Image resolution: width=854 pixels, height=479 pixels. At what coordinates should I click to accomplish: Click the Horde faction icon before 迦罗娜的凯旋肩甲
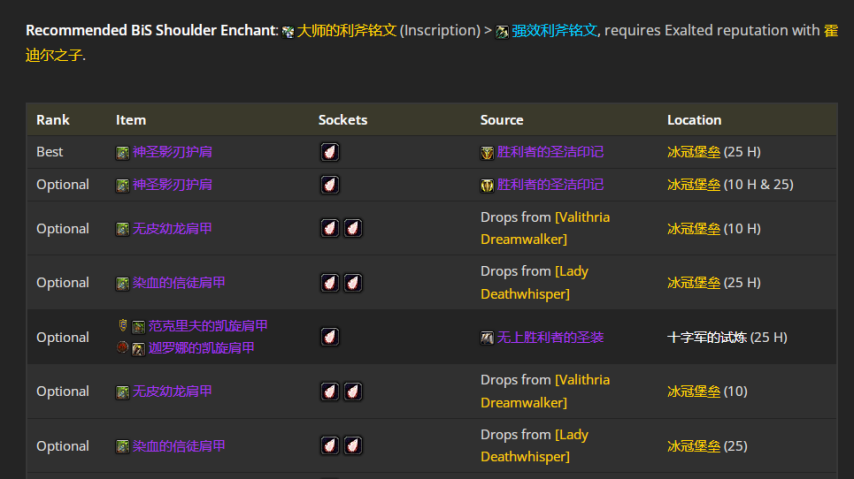tap(123, 348)
